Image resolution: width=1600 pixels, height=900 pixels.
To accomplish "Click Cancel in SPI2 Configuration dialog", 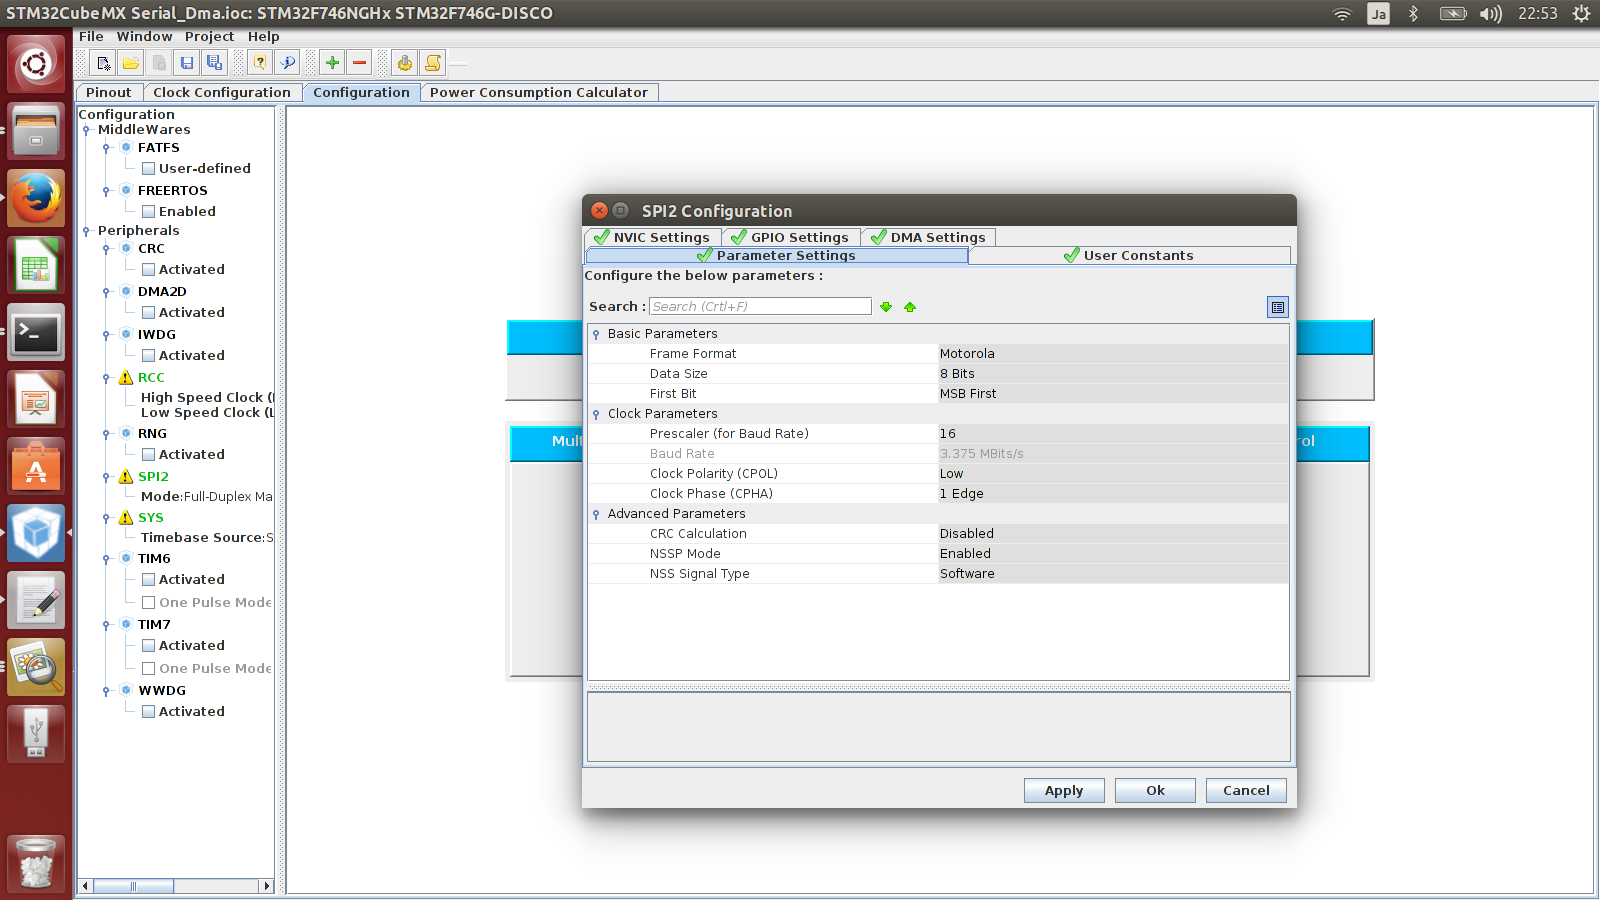I will (x=1245, y=790).
